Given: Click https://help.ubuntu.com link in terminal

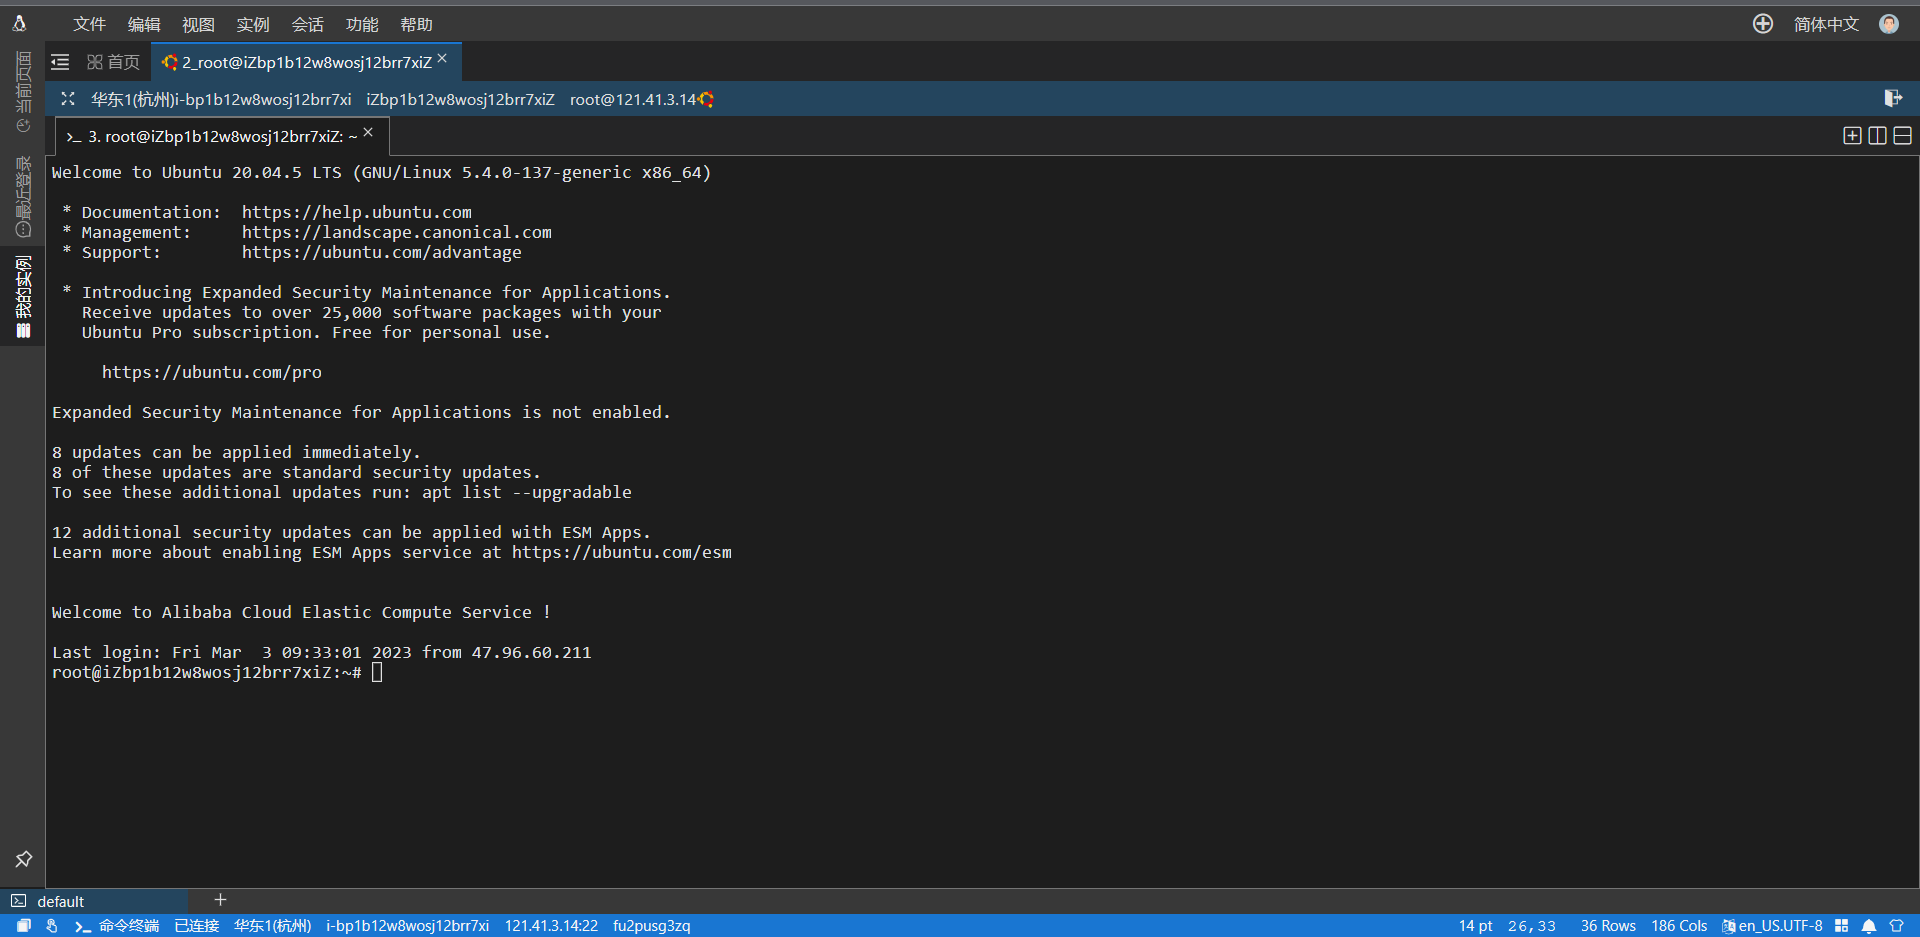Looking at the screenshot, I should coord(357,212).
